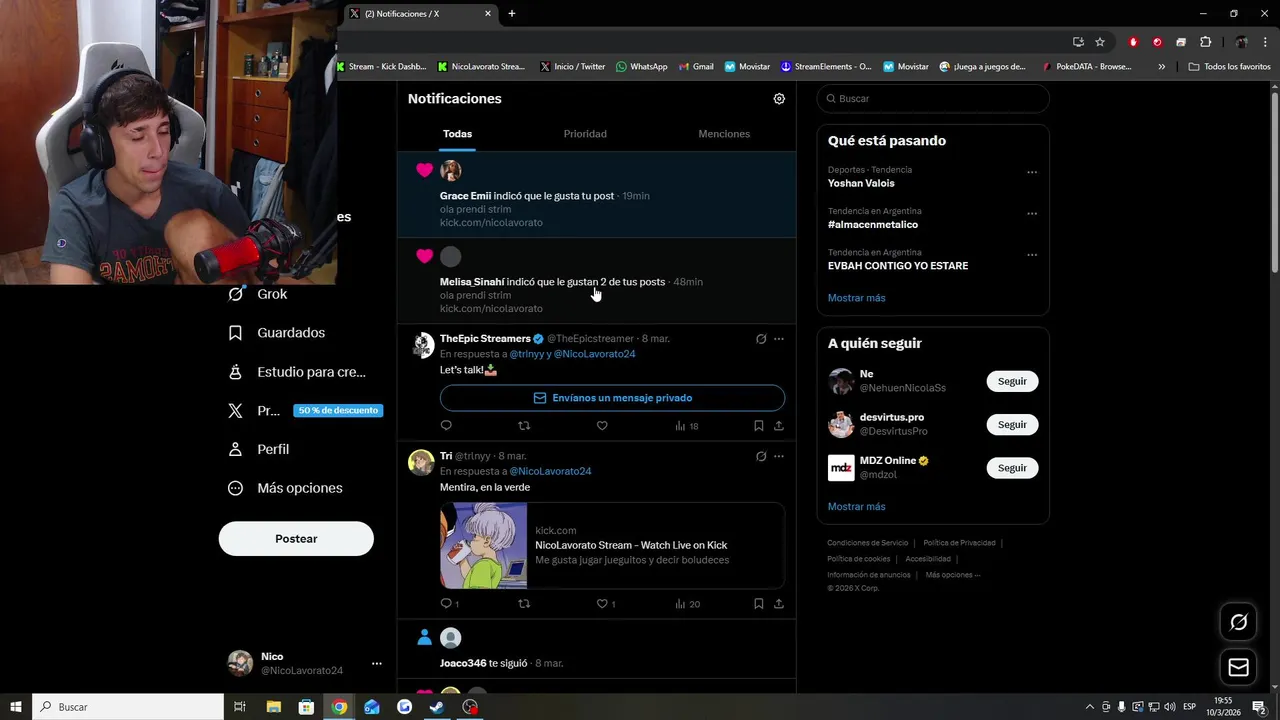Open notification settings gear icon
This screenshot has height=720, width=1280.
click(x=779, y=99)
